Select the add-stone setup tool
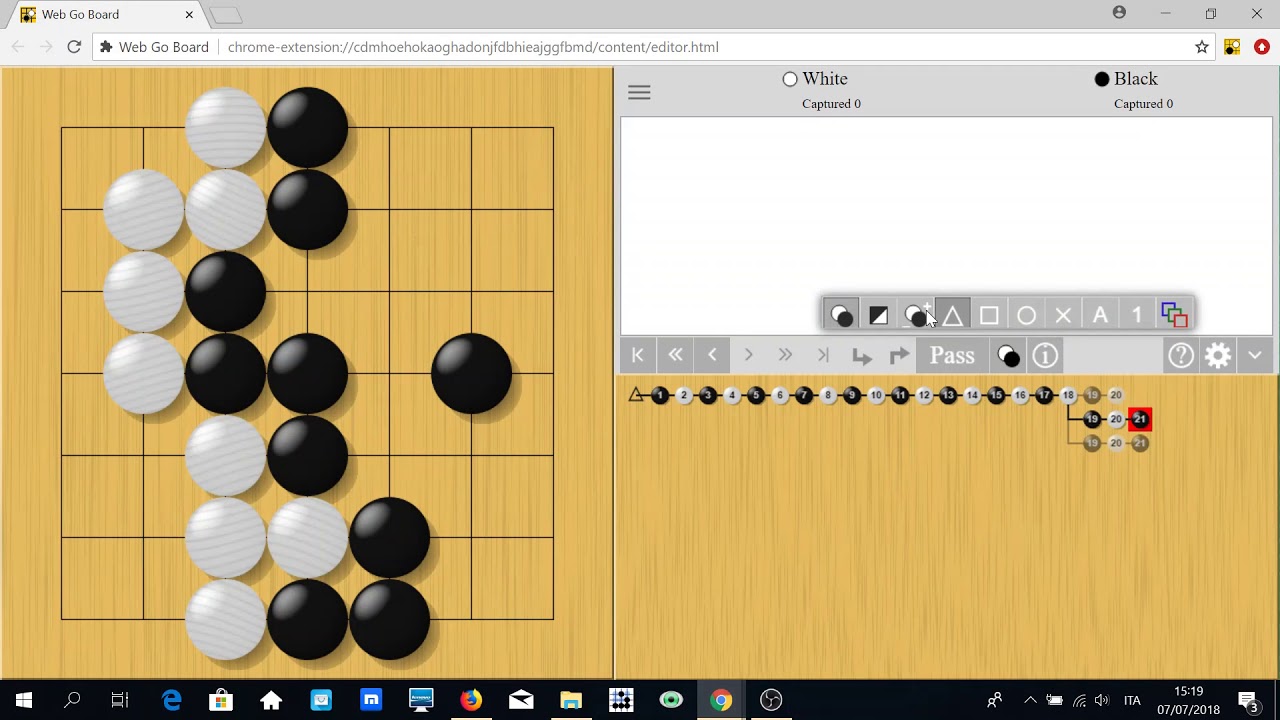 (x=915, y=315)
